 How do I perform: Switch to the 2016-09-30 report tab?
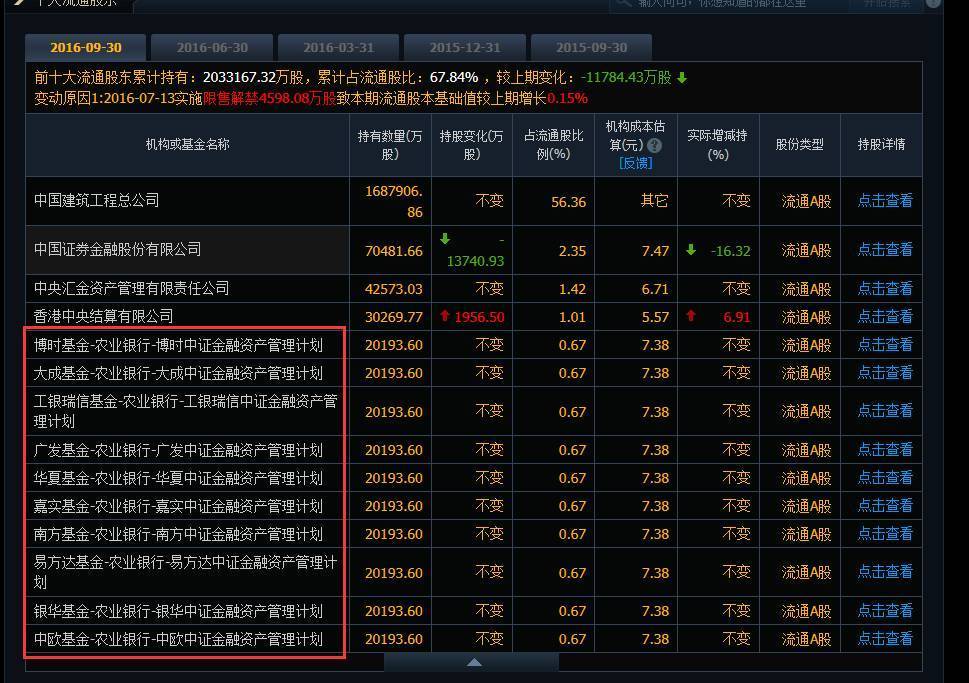86,48
